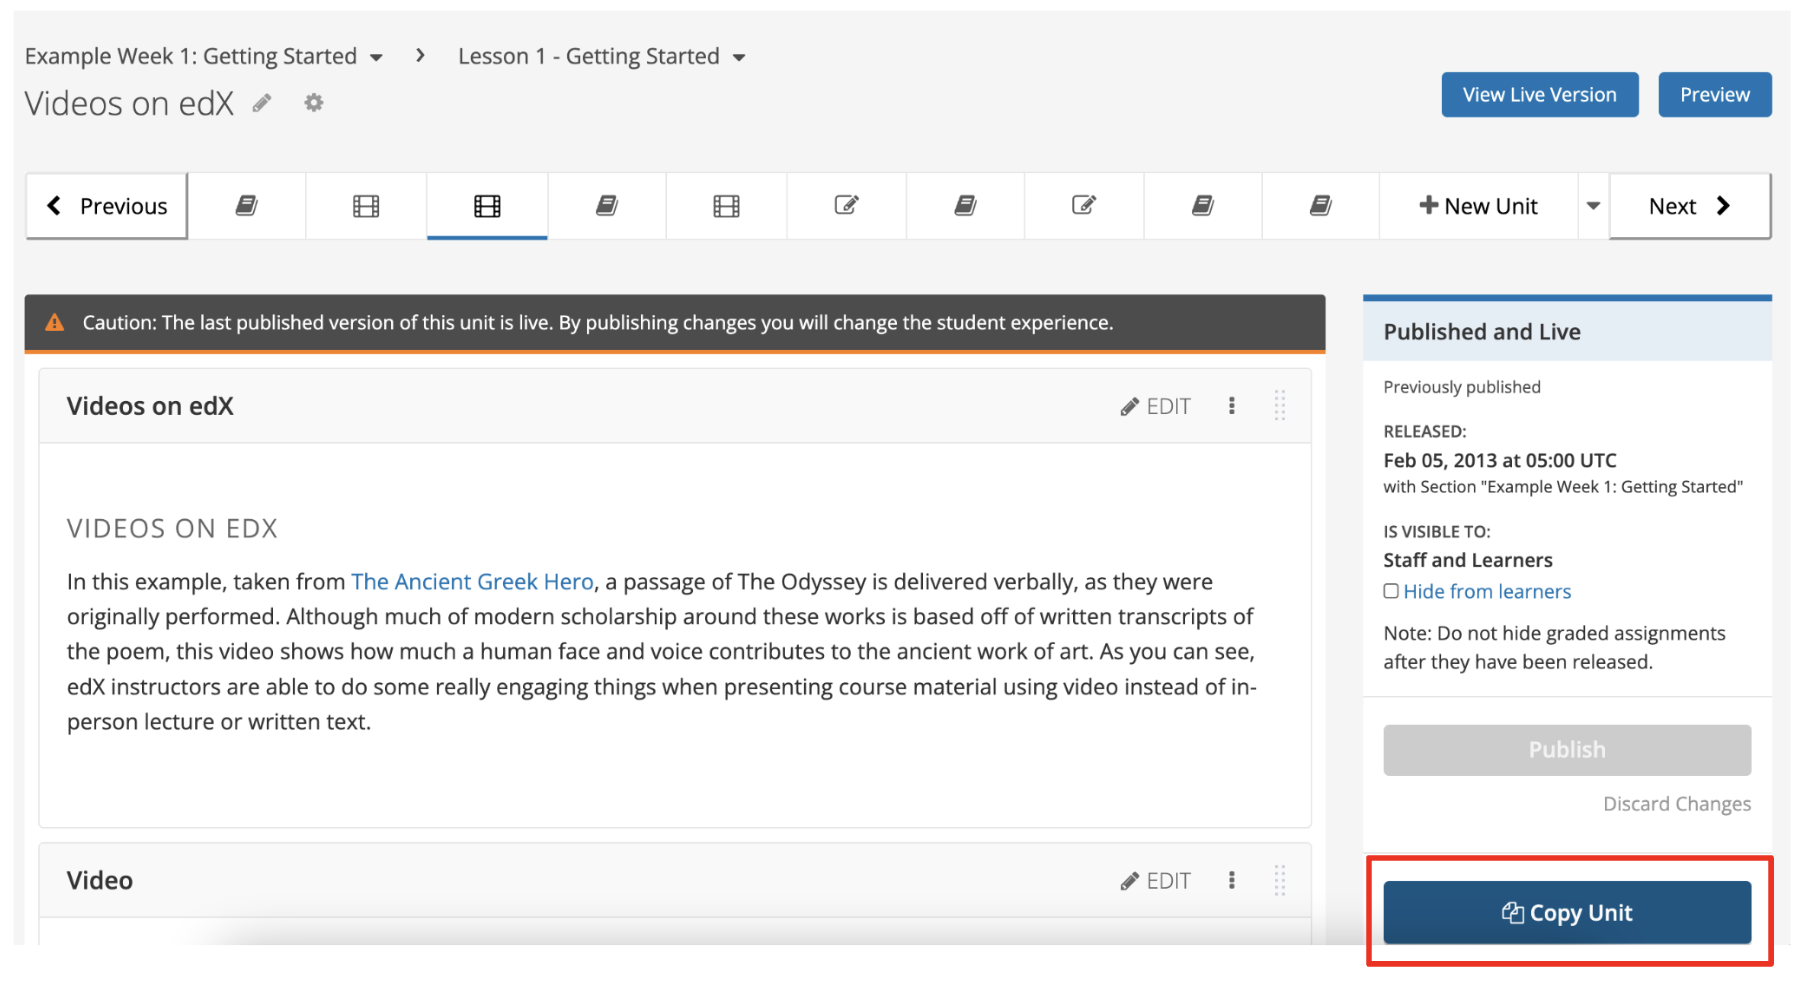1807x996 pixels.
Task: Select the first book-icon unit tab
Action: pyautogui.click(x=247, y=206)
